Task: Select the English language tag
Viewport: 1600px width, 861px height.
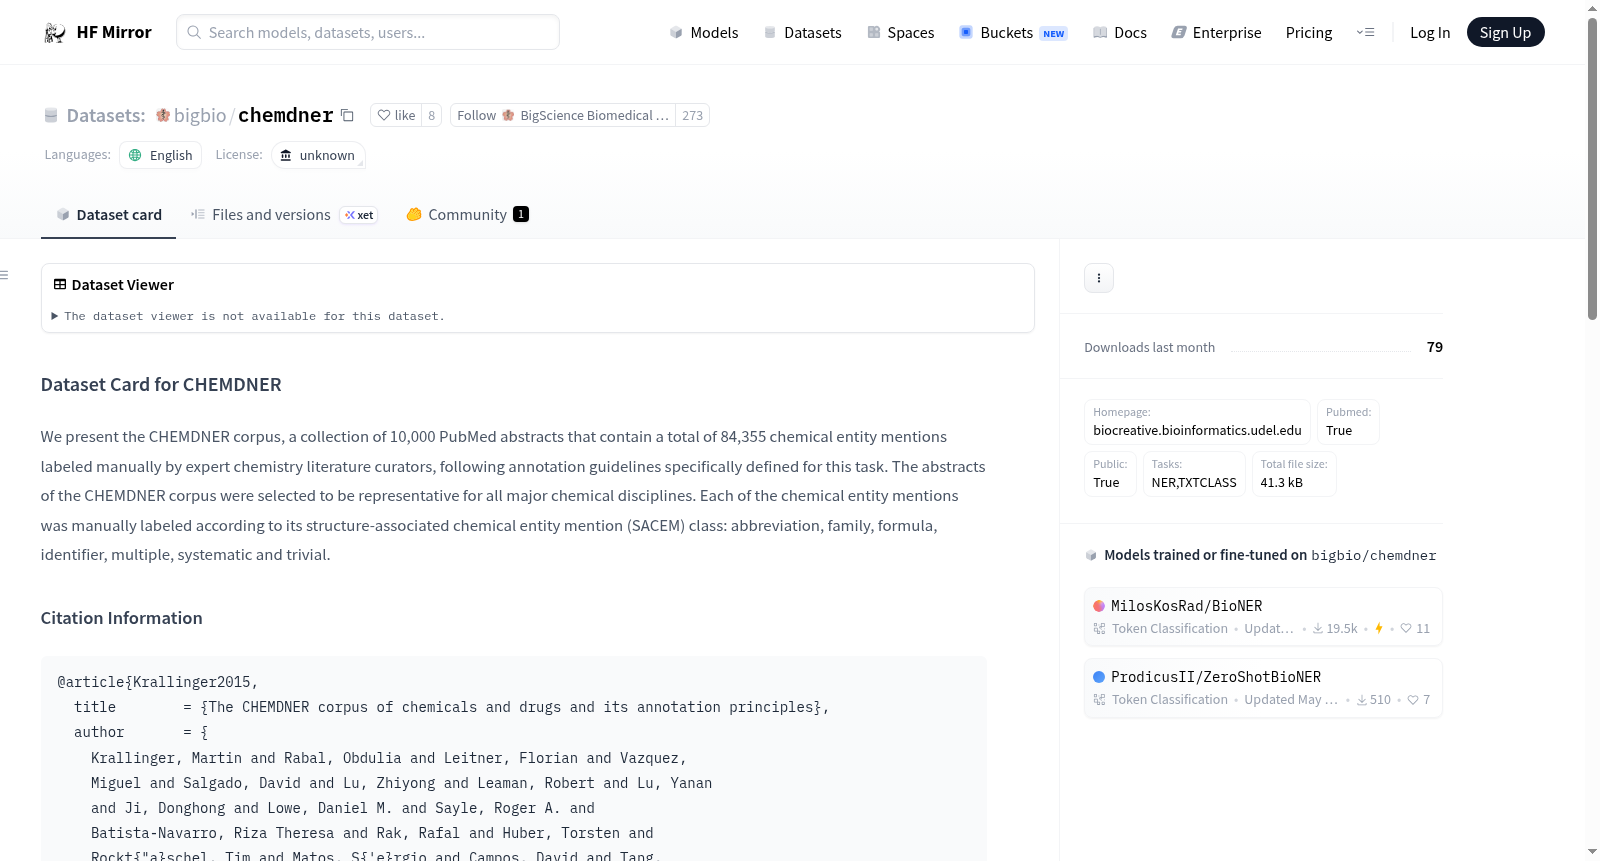Action: coord(161,155)
